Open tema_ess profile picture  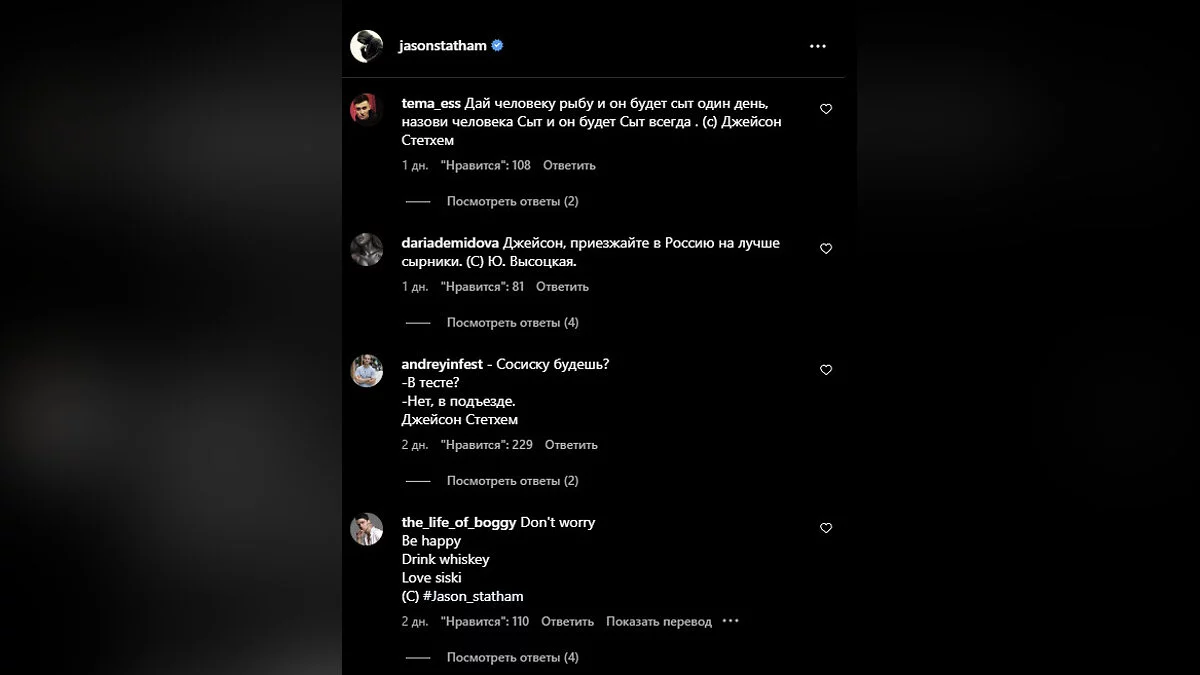point(366,108)
